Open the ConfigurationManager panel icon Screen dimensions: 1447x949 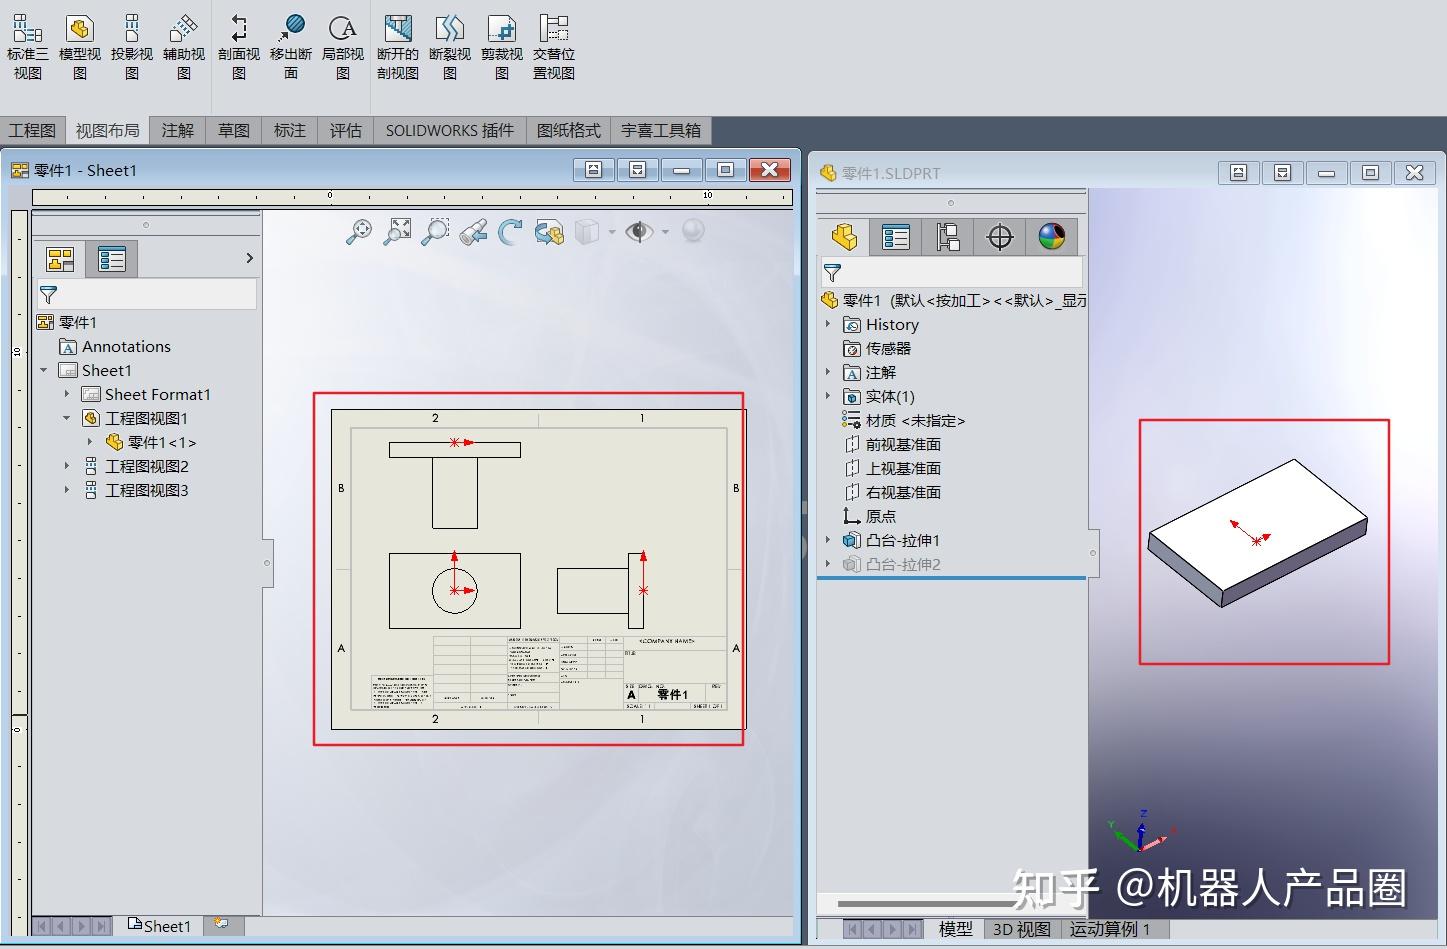pos(946,236)
